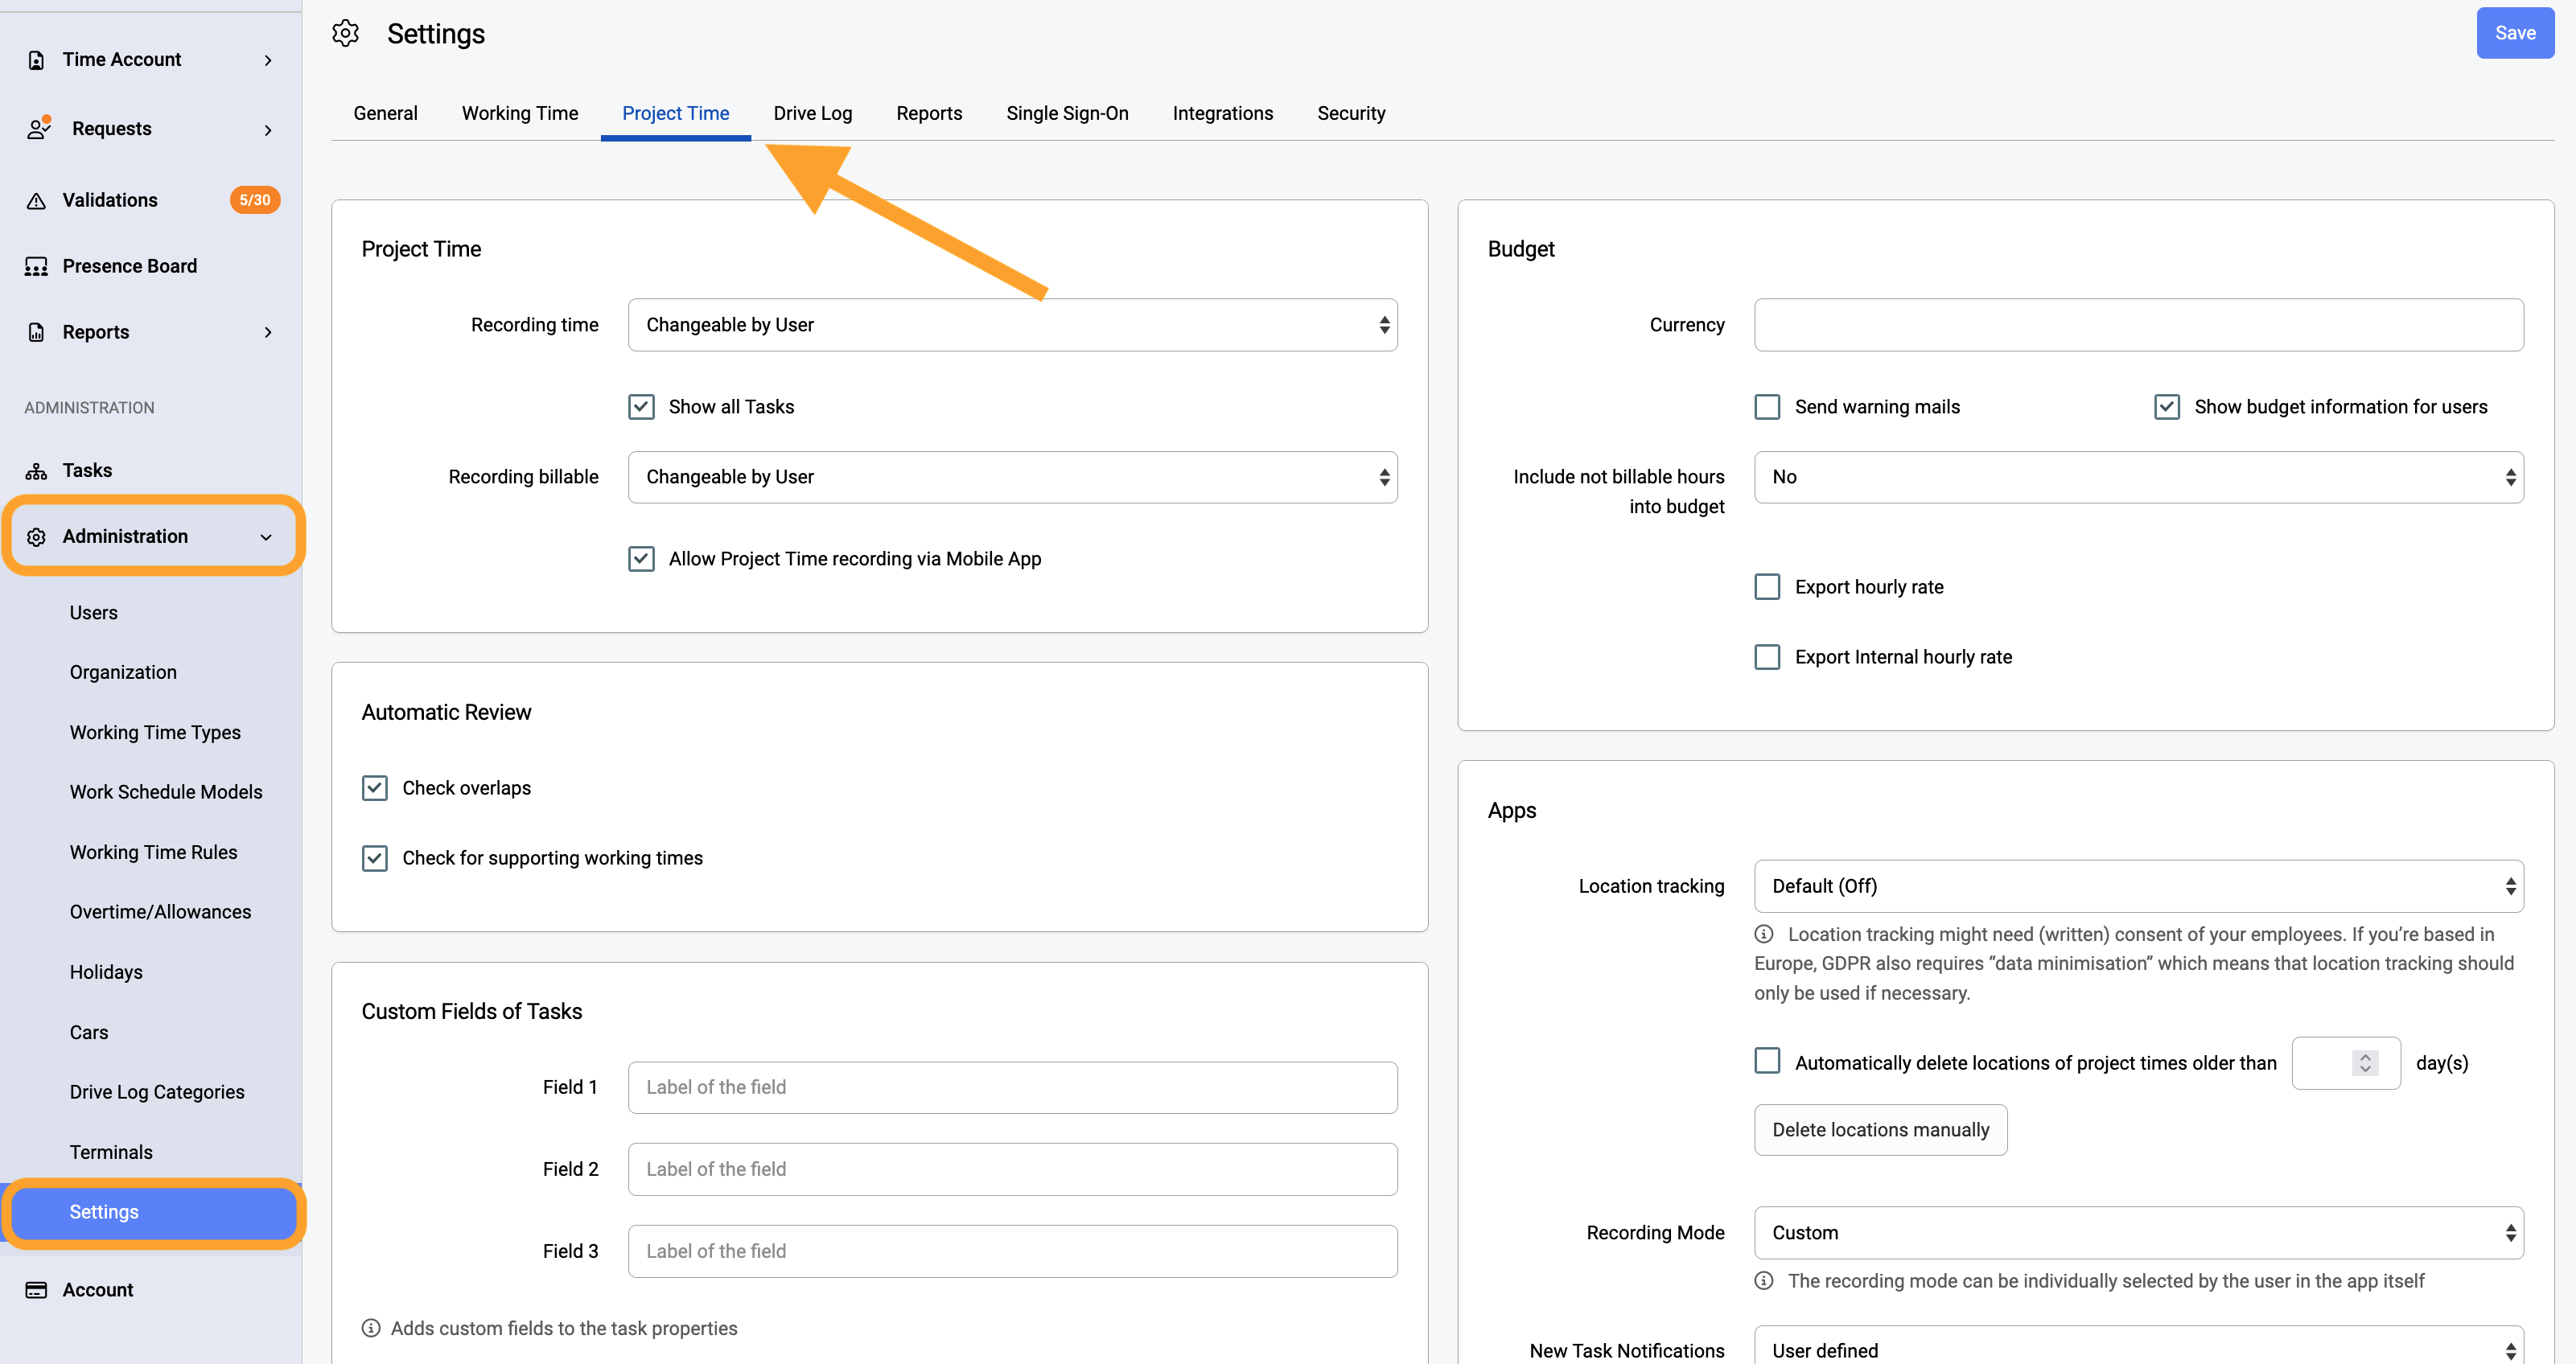Enable Send warning mails checkbox
This screenshot has height=1364, width=2576.
pyautogui.click(x=1767, y=407)
